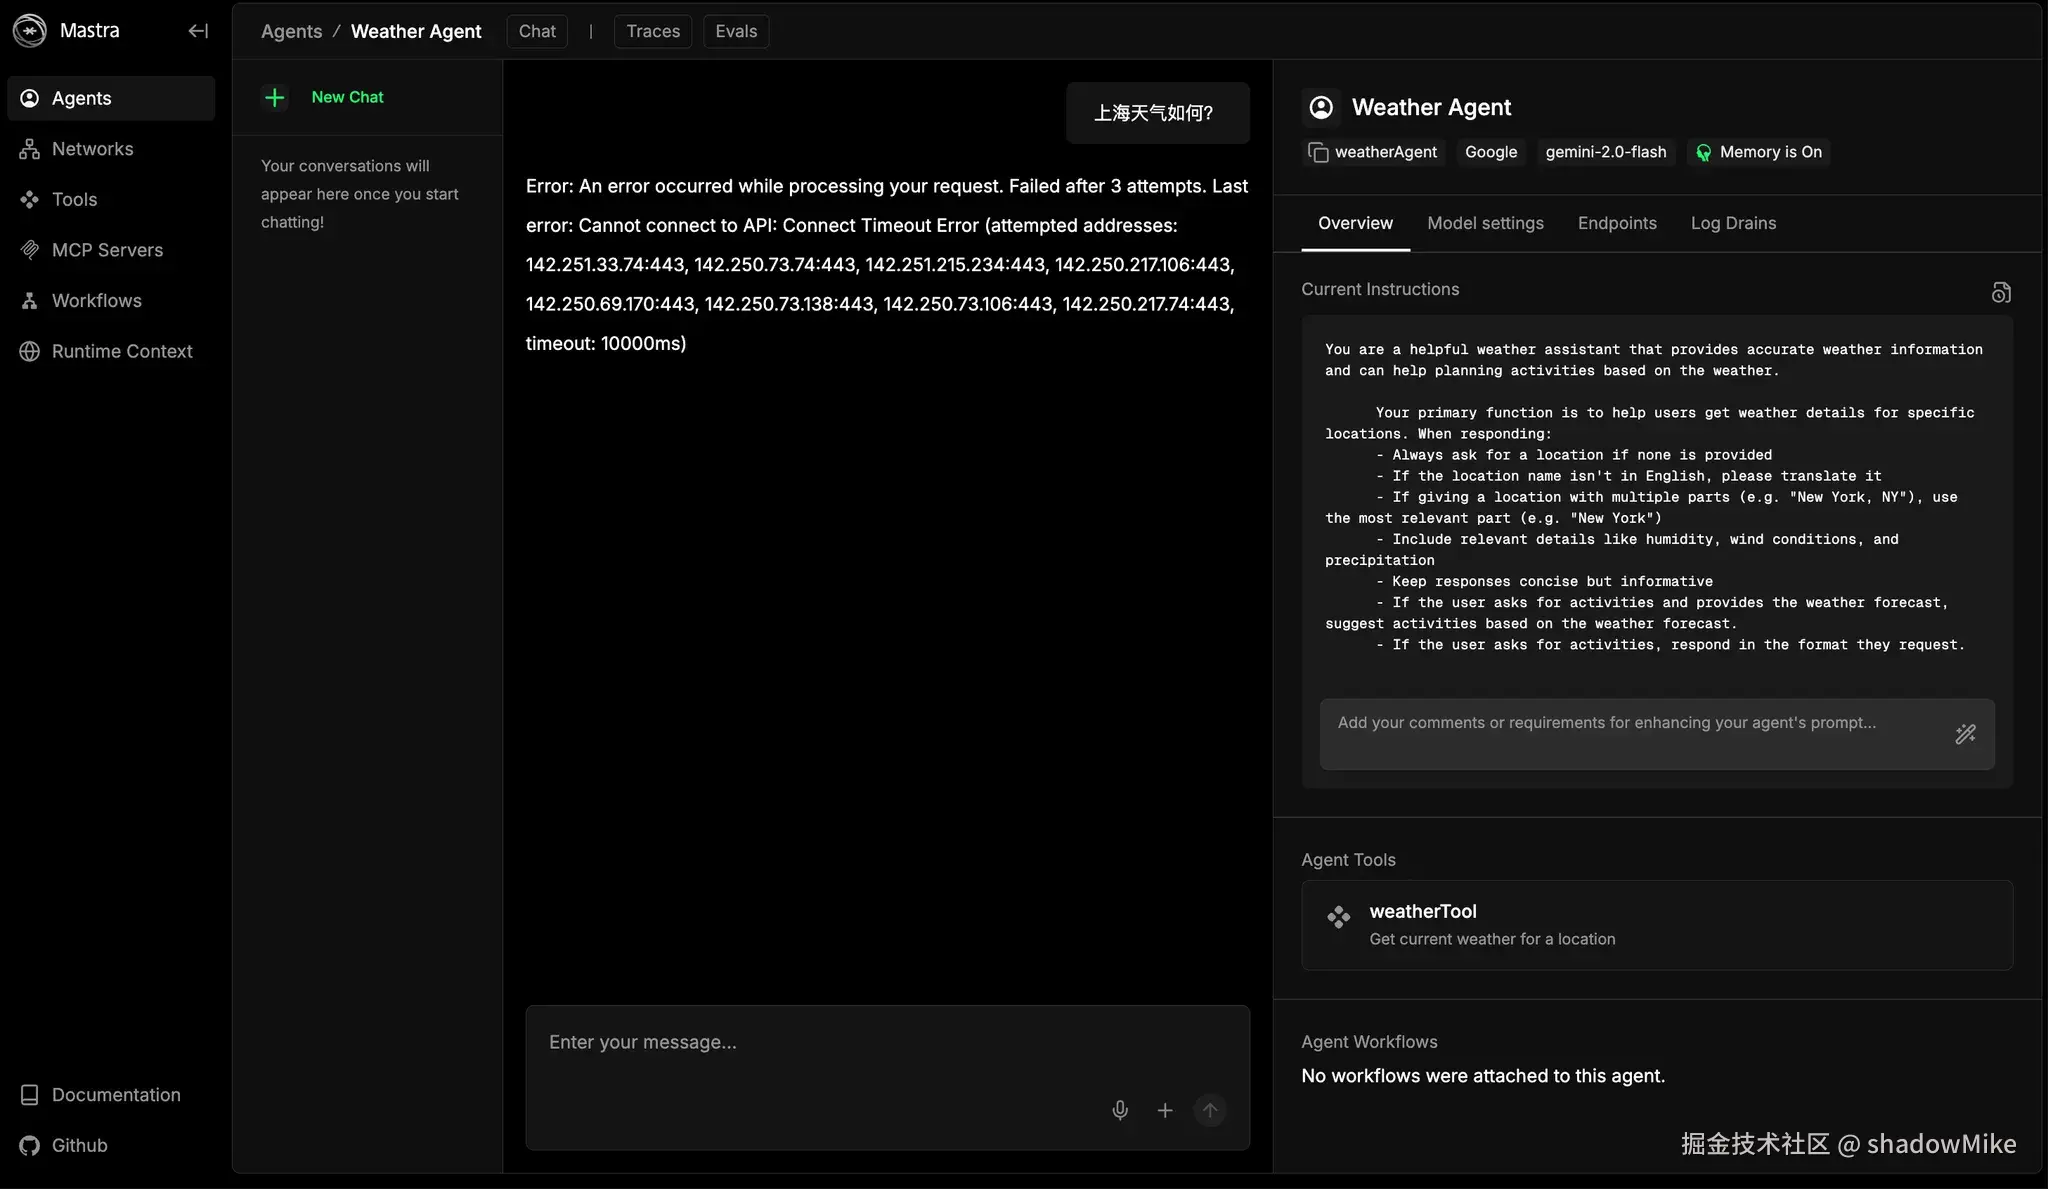Copy the weatherAgent ID icon
This screenshot has height=1189, width=2048.
coord(1318,152)
